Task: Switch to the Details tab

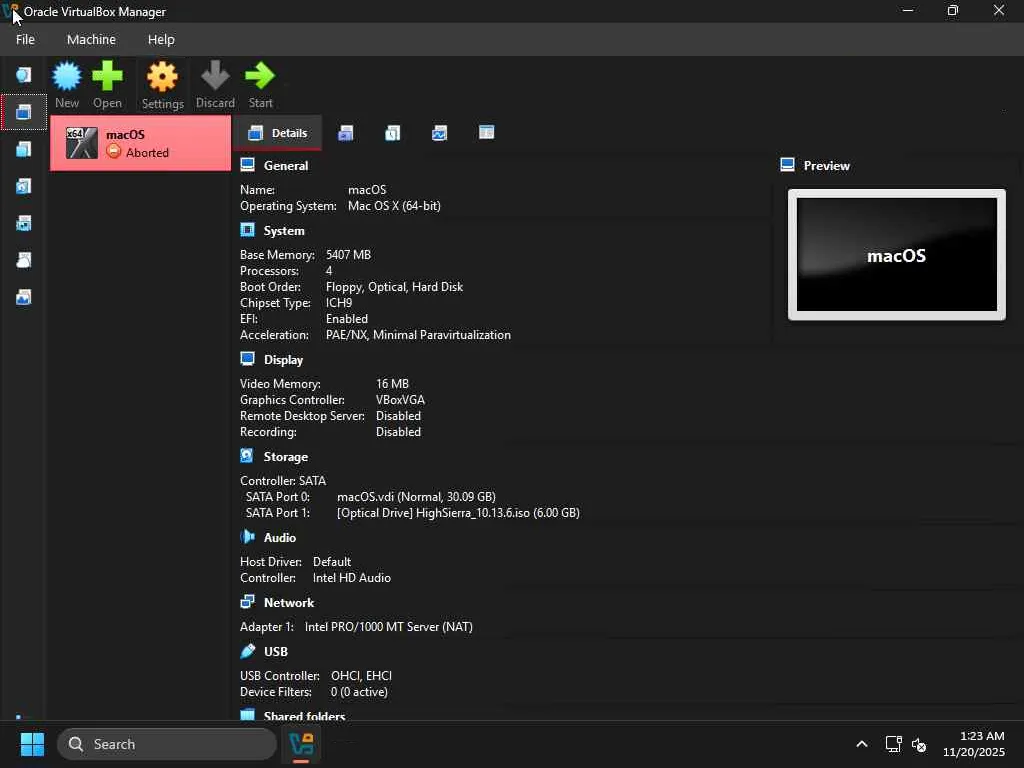Action: [278, 133]
